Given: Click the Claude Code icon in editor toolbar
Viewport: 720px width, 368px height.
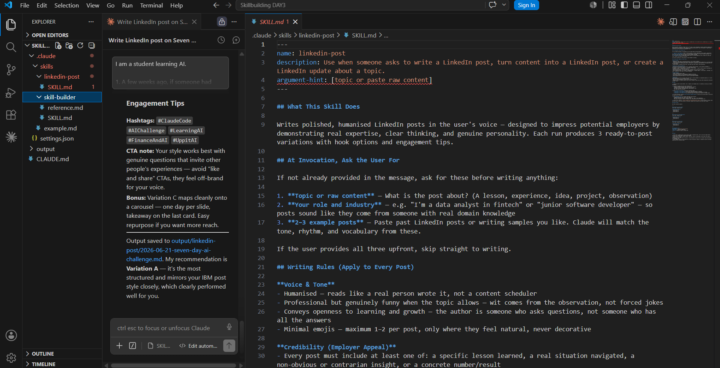Looking at the screenshot, I should coord(660,22).
